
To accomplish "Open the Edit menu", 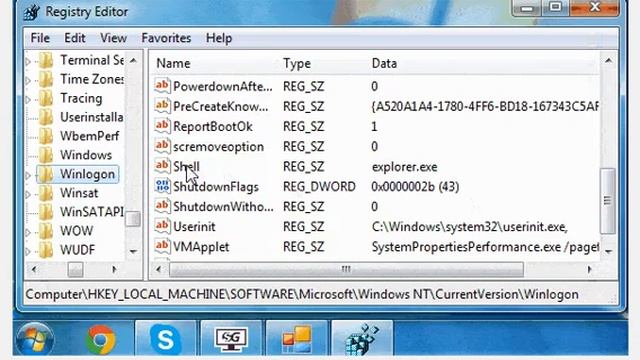I will pyautogui.click(x=75, y=38).
